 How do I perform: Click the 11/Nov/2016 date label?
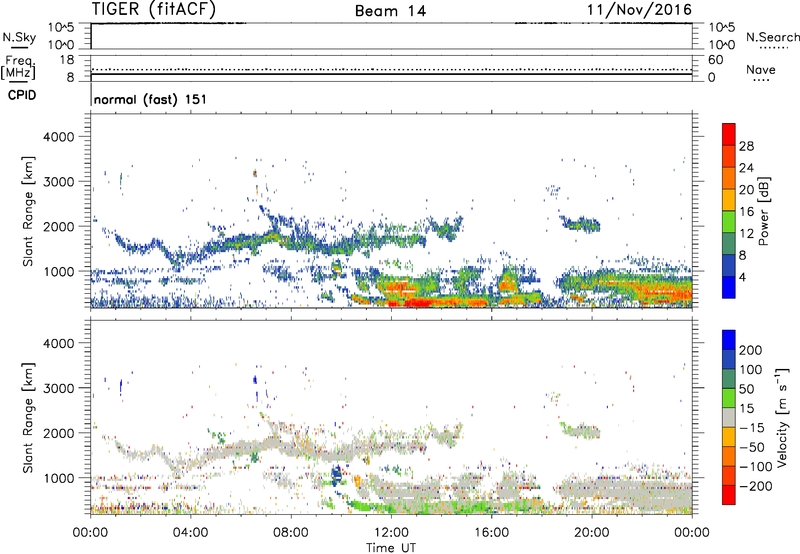[639, 9]
